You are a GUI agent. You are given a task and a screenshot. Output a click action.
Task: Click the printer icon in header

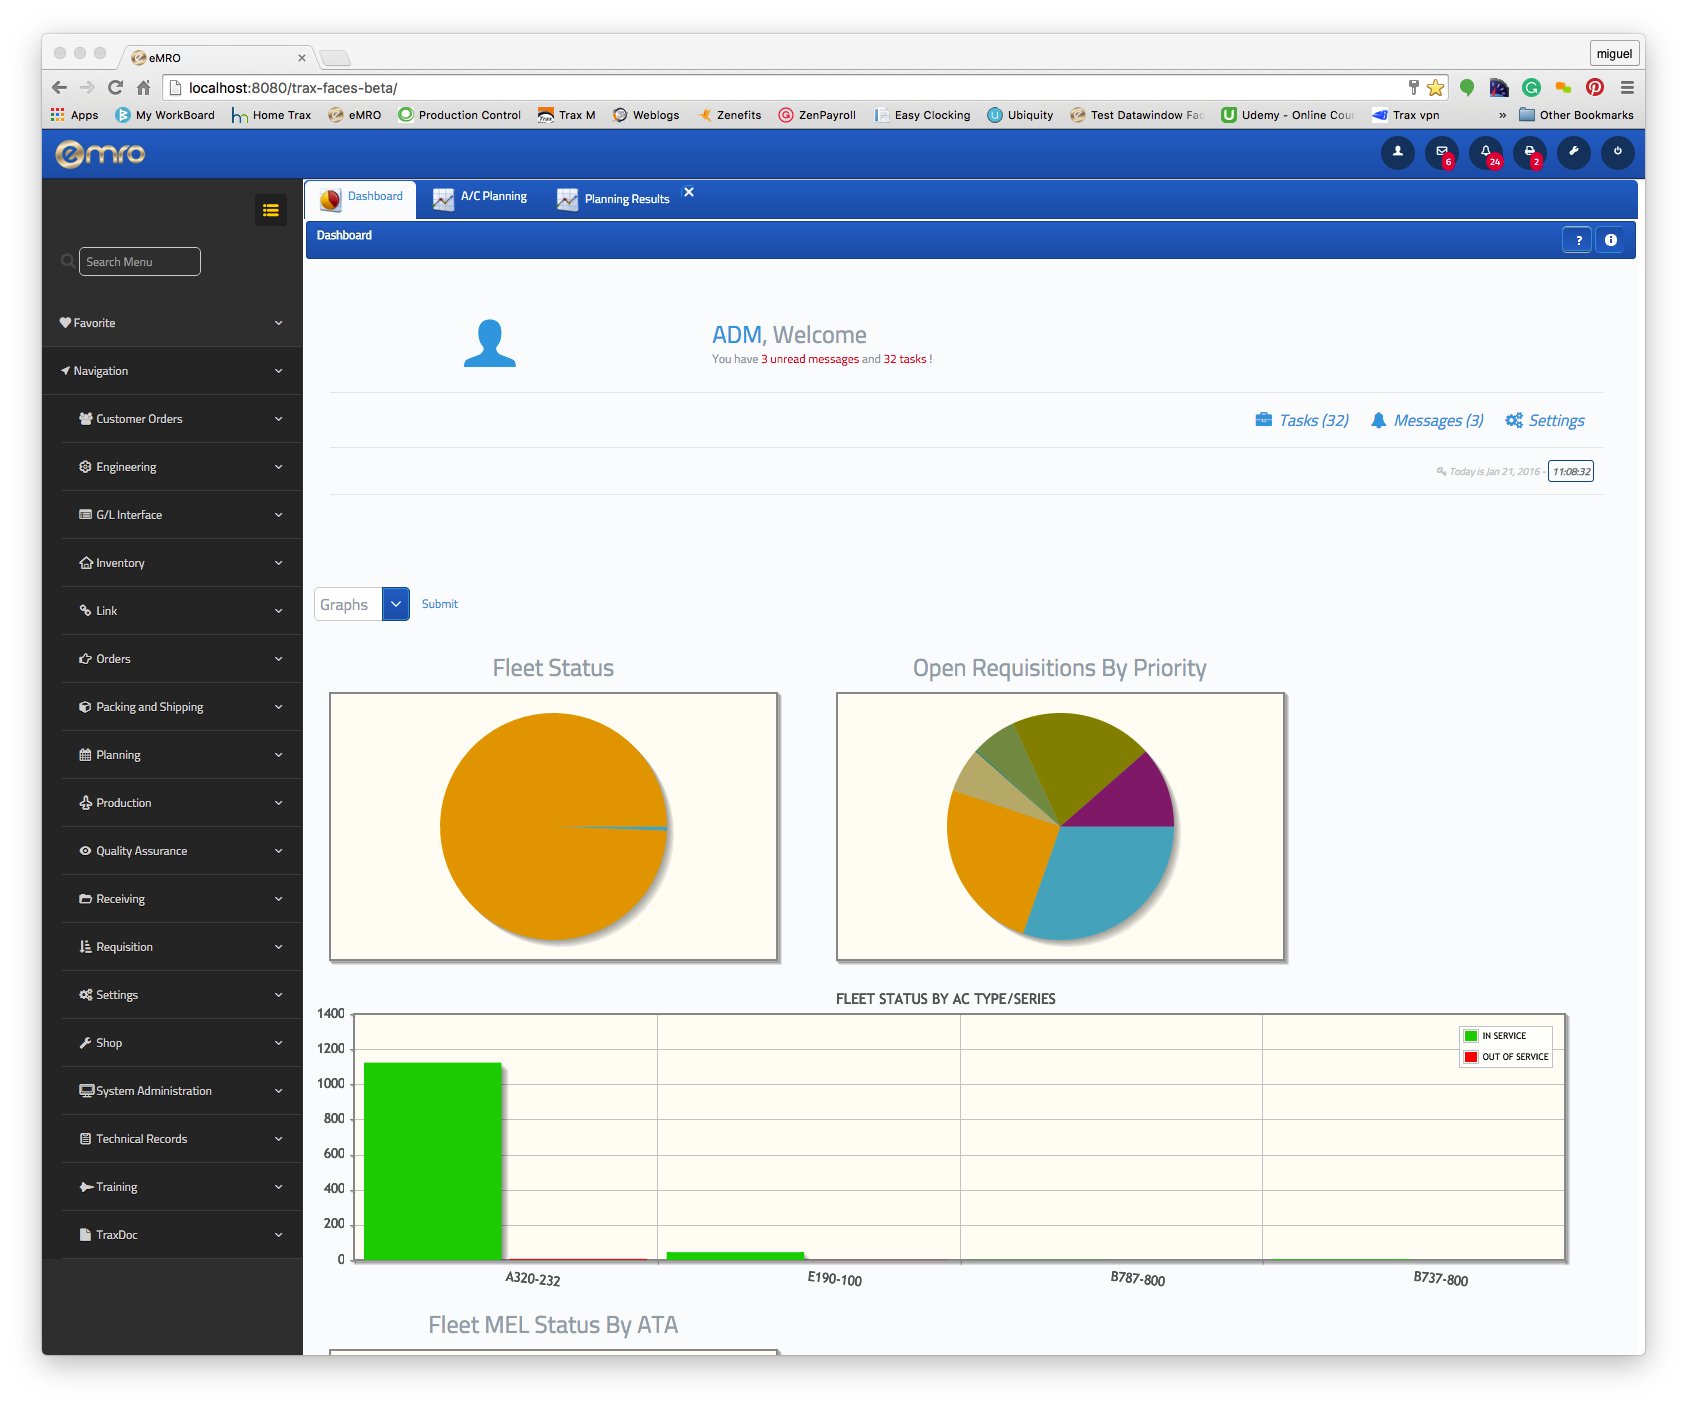1529,153
